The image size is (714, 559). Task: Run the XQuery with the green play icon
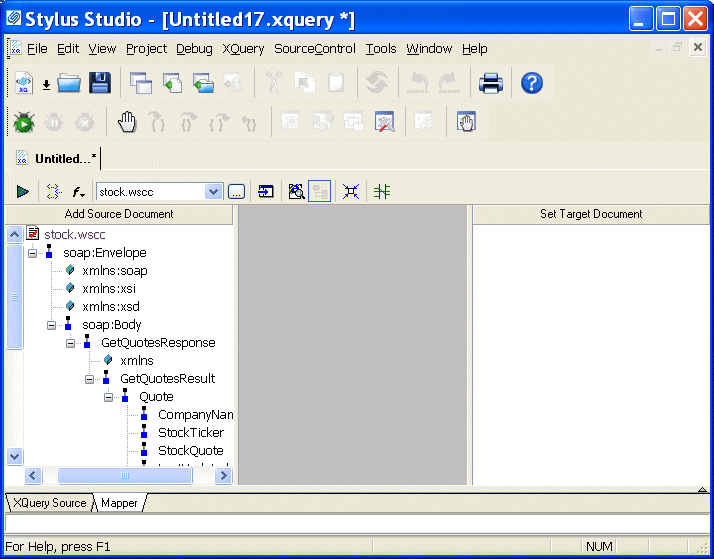22,191
